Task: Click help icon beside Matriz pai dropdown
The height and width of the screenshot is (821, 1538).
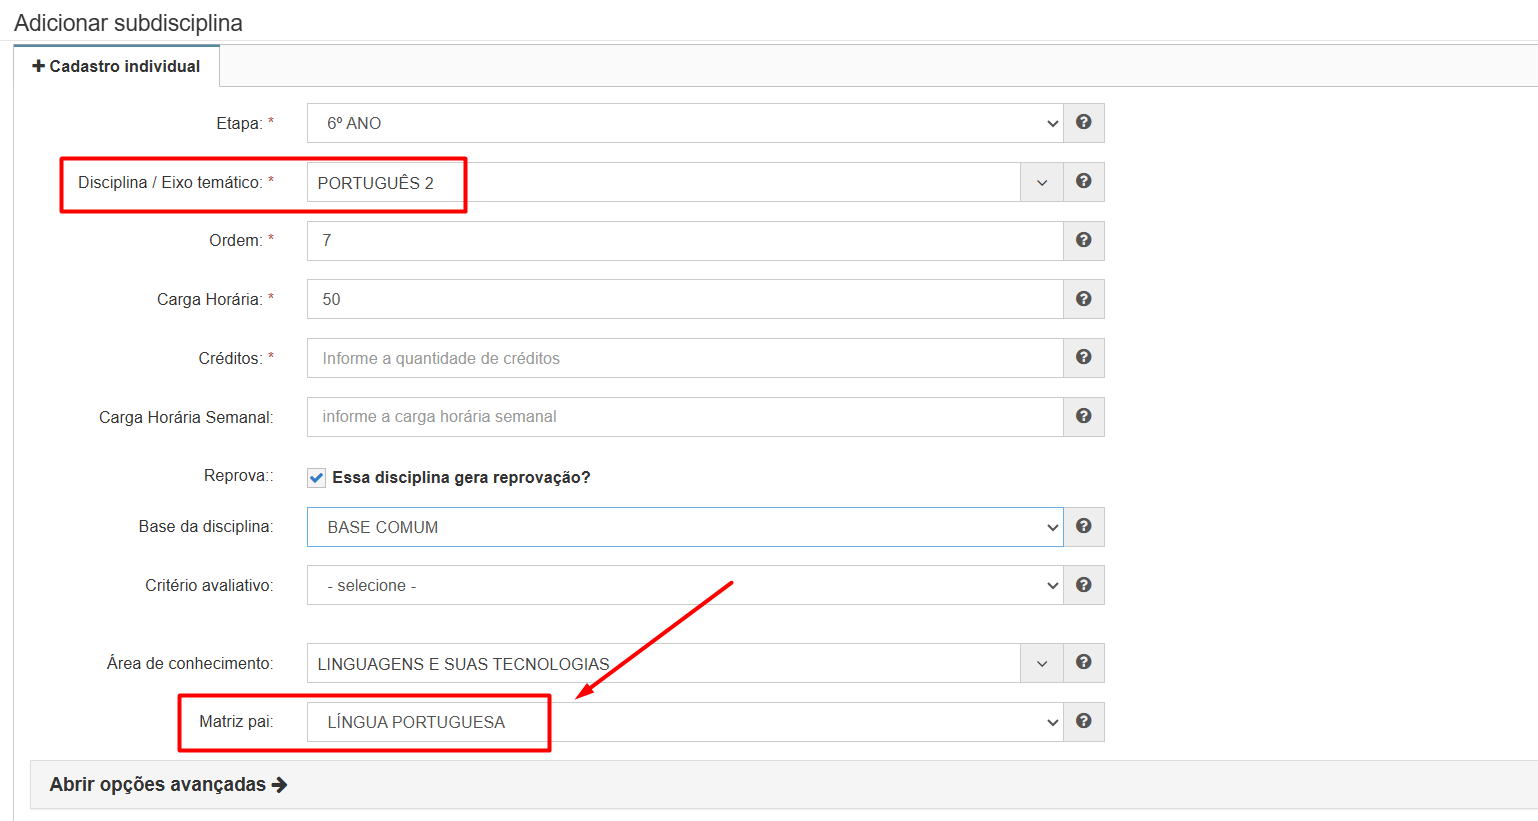Action: (x=1083, y=721)
